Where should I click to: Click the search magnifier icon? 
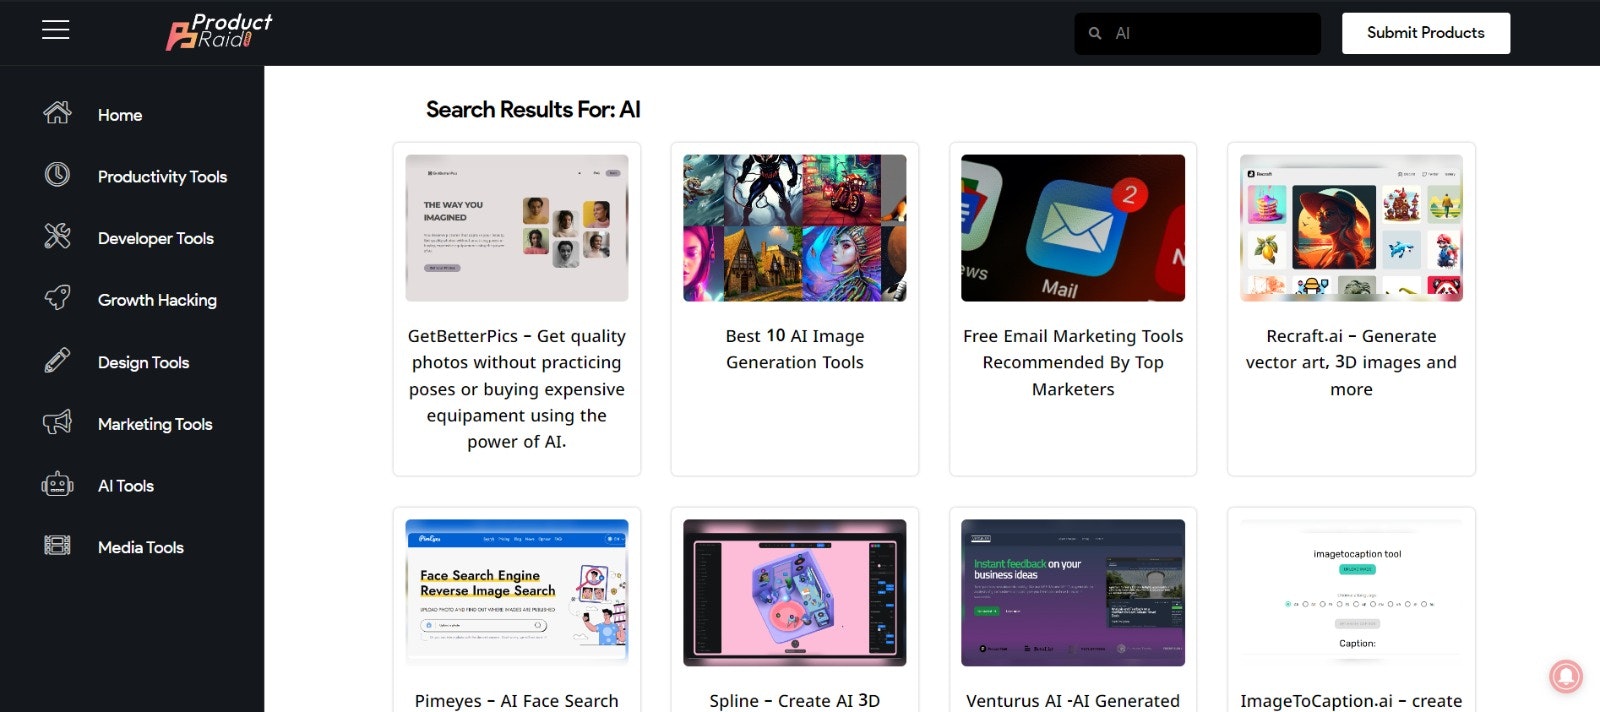(1095, 33)
